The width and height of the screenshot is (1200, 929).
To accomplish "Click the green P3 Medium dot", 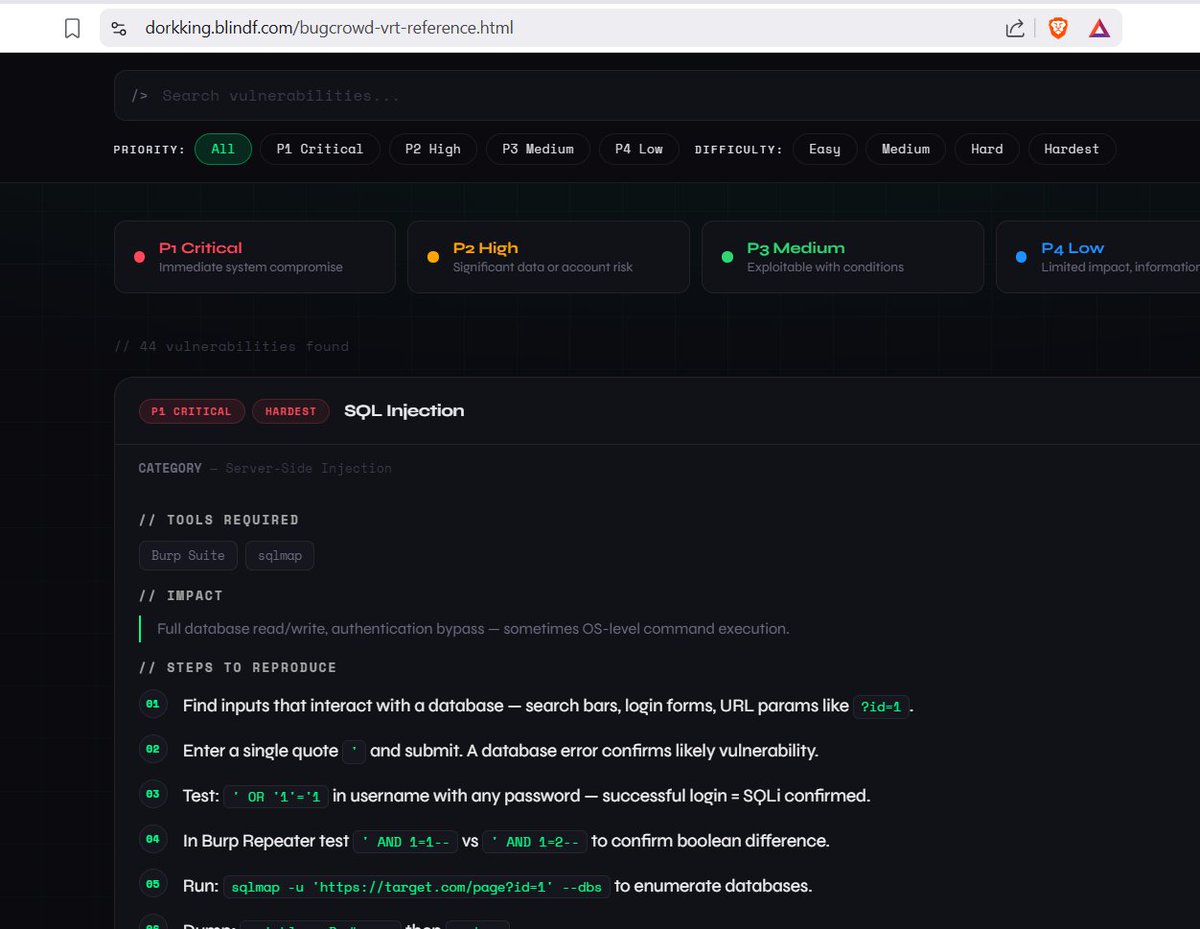I will coord(728,257).
